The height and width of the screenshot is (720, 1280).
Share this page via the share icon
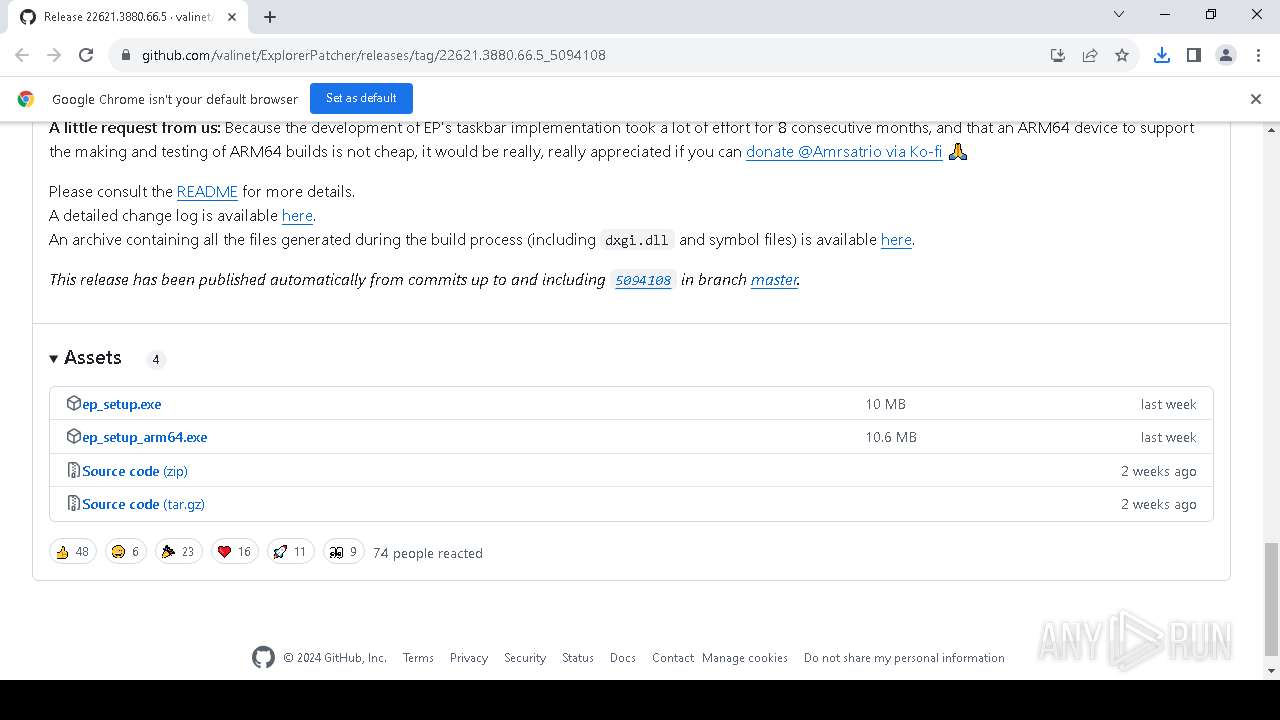click(1090, 55)
